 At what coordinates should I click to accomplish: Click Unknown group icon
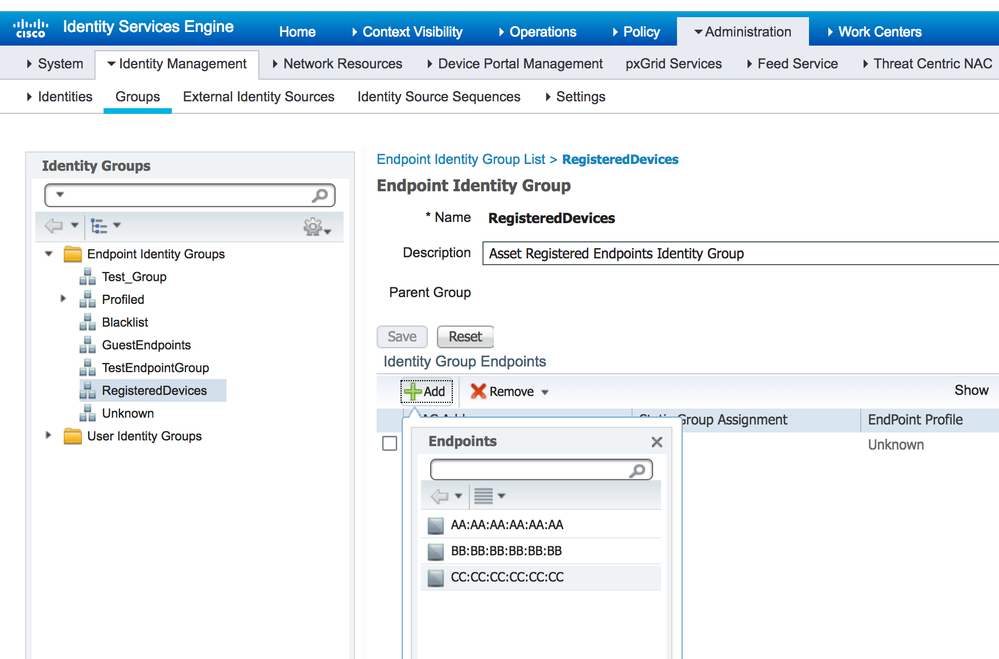pyautogui.click(x=88, y=414)
